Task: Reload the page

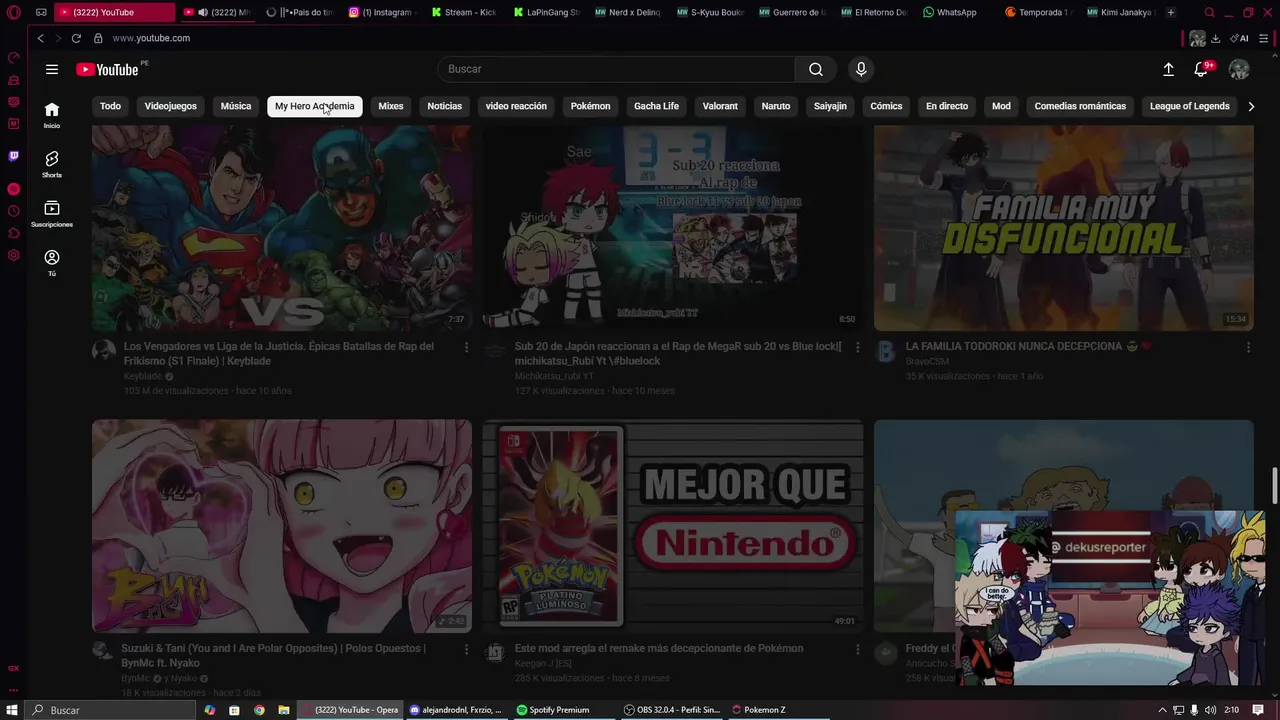Action: point(76,38)
